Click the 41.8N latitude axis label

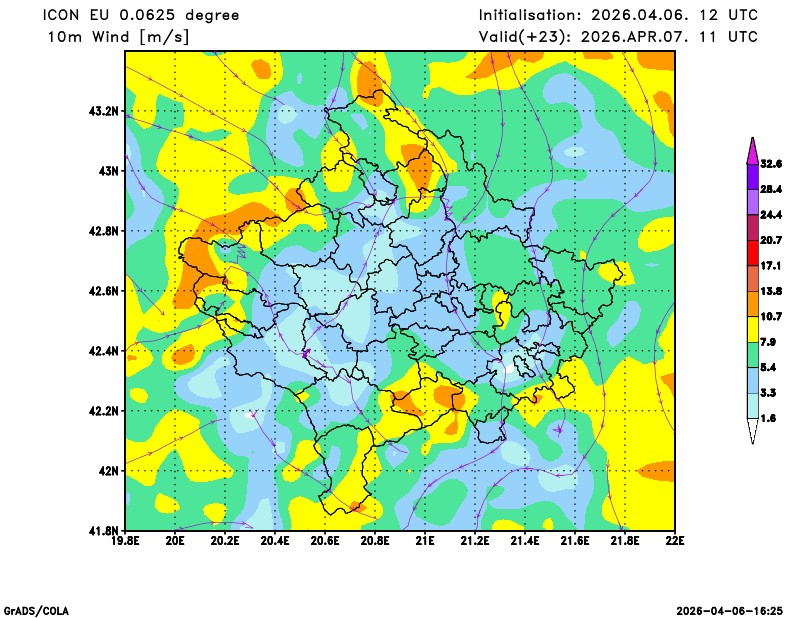tap(104, 530)
